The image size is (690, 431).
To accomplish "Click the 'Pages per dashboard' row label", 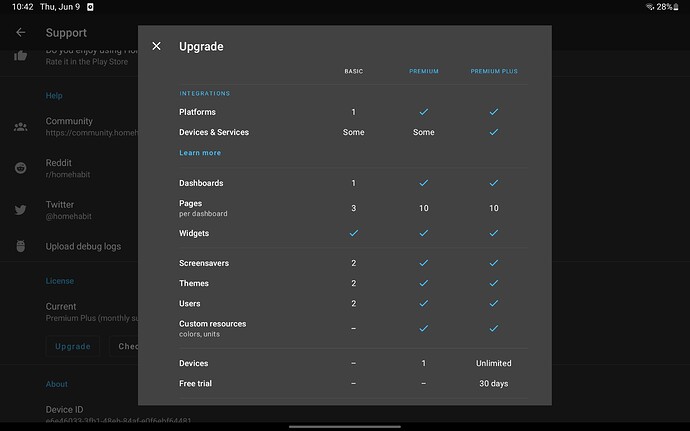I will [x=203, y=208].
